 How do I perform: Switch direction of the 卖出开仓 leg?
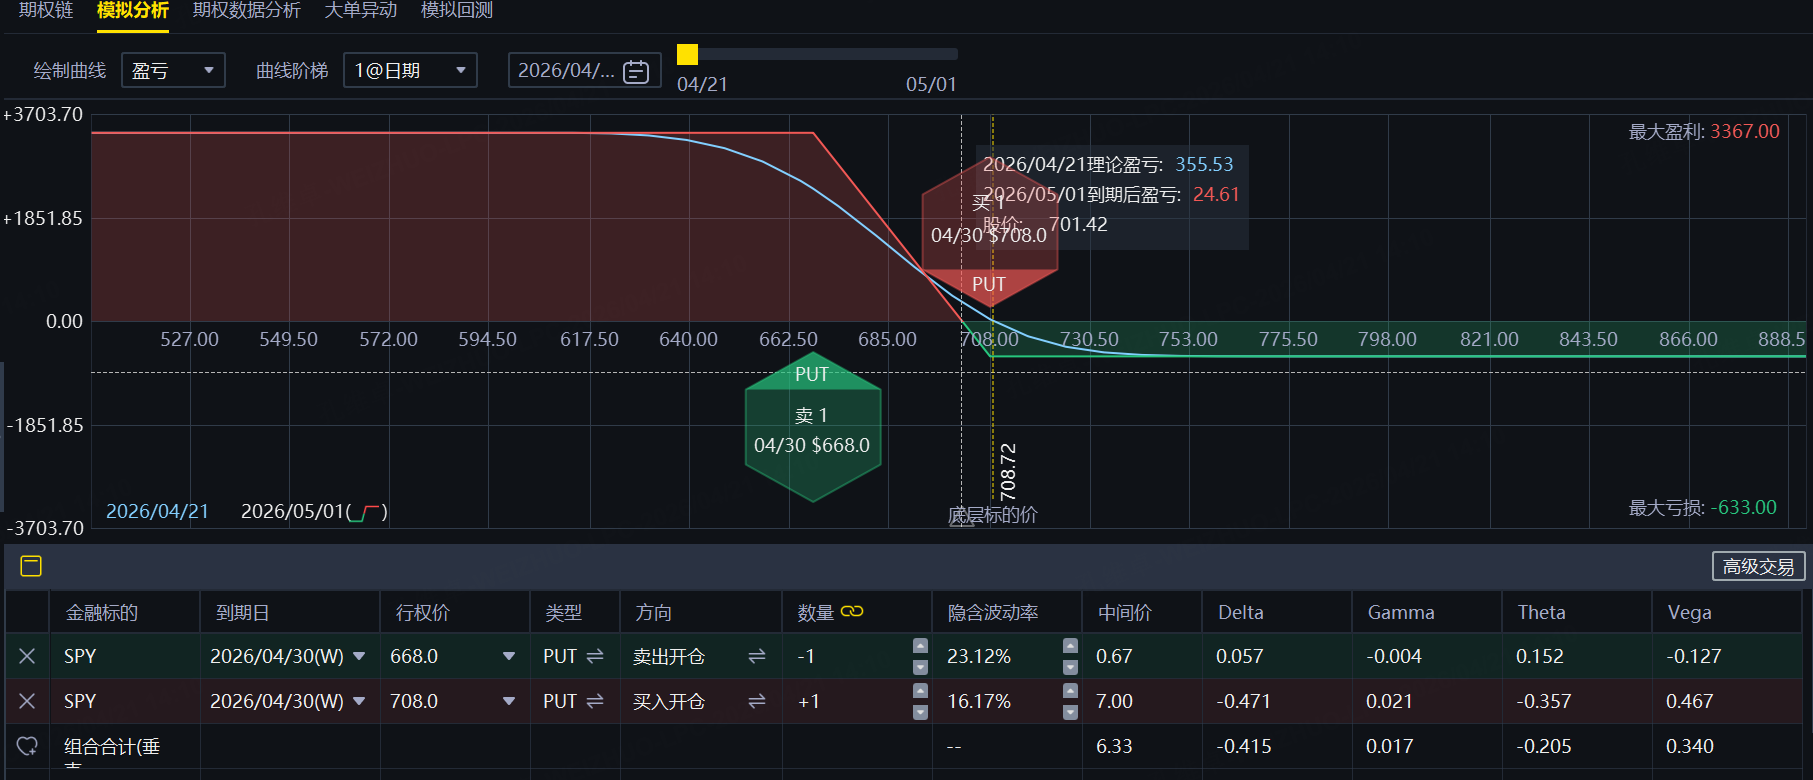[x=757, y=656]
